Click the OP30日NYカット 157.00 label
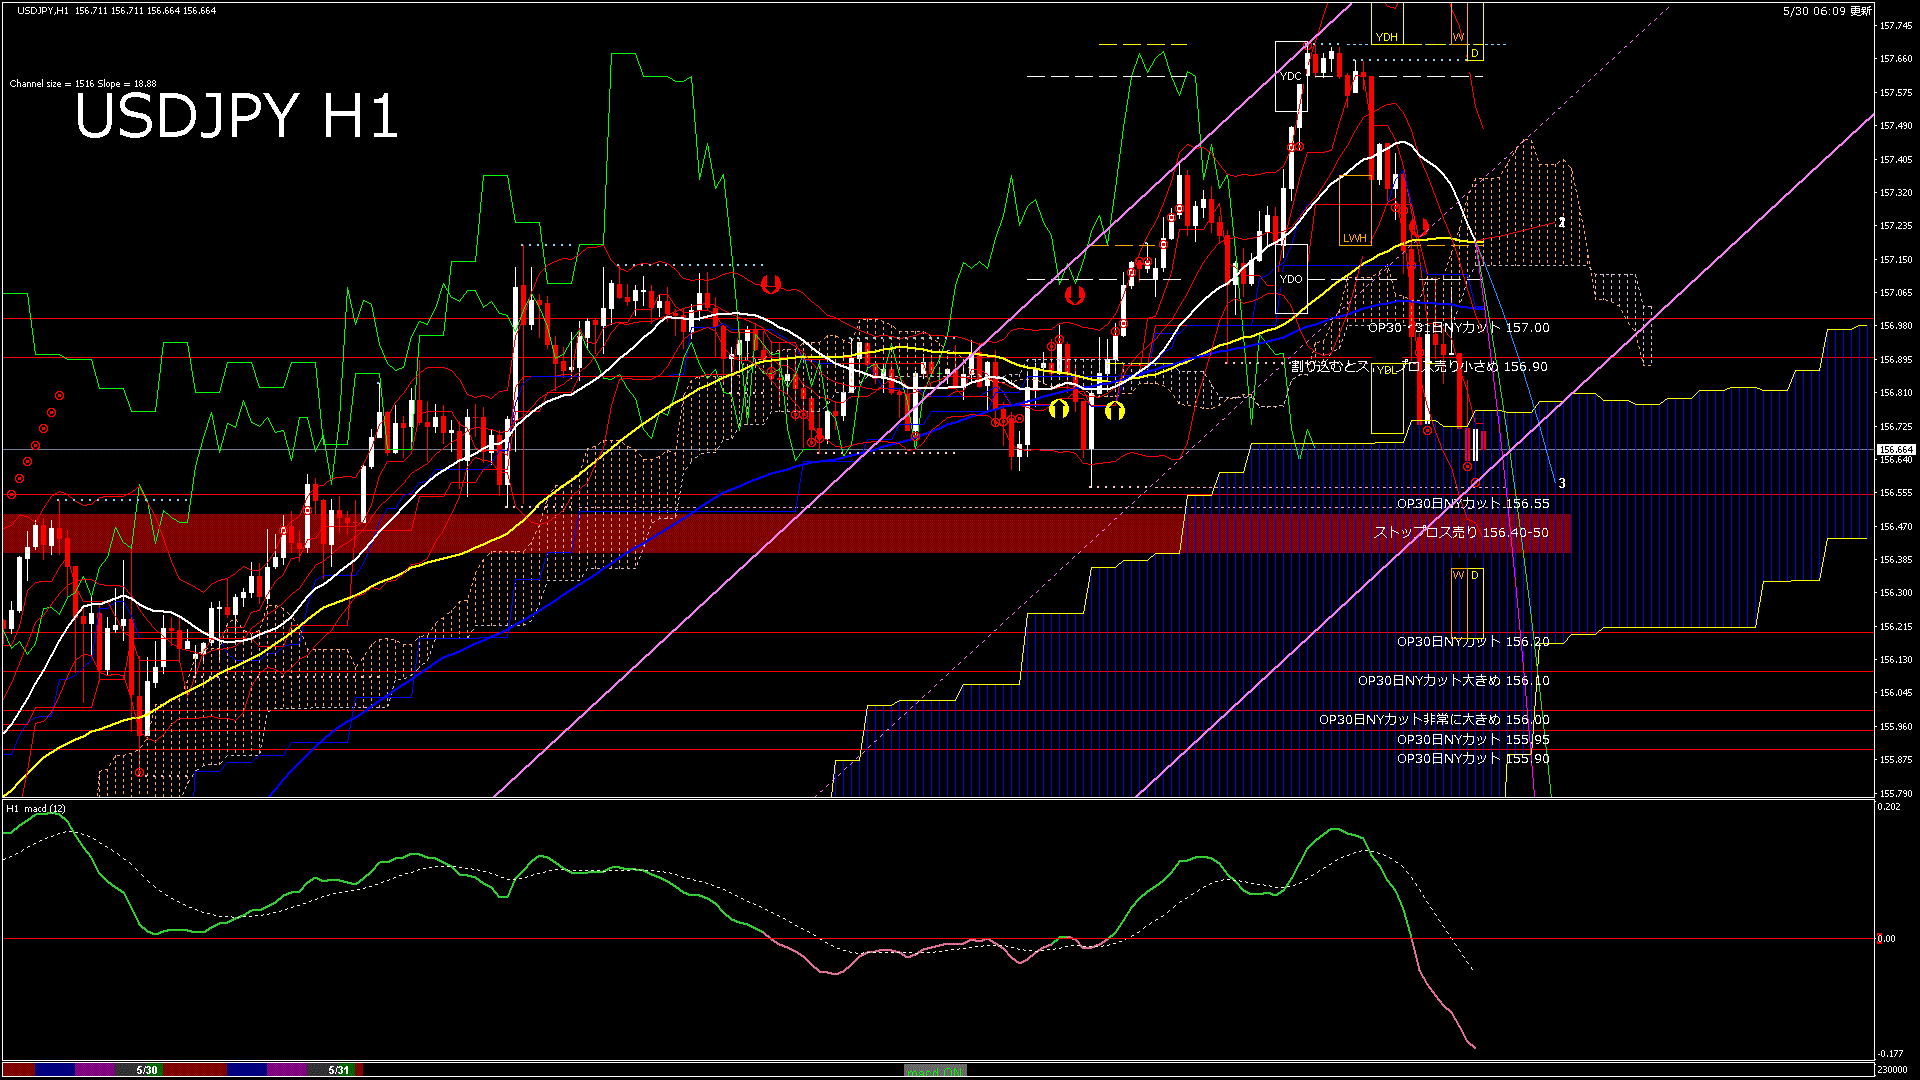 1459,328
